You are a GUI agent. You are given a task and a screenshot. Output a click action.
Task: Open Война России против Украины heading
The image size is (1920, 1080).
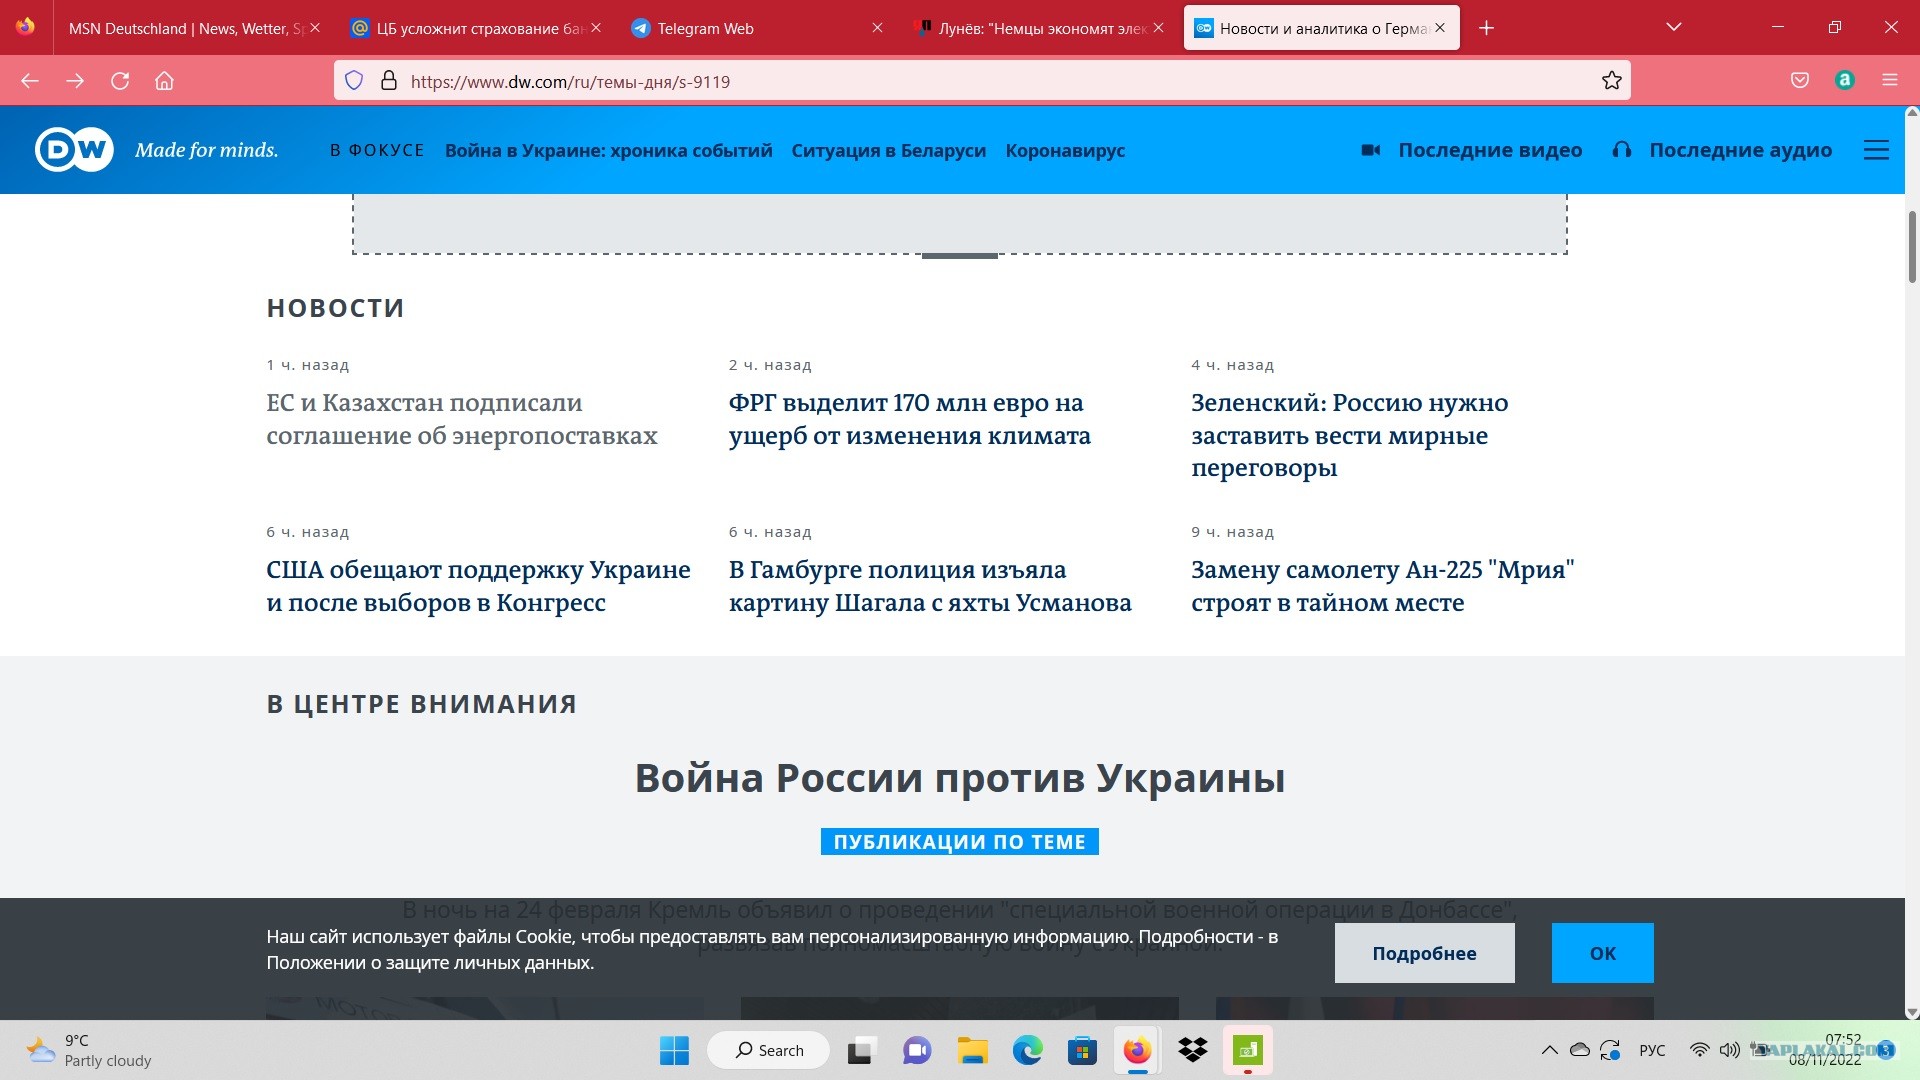pos(960,778)
